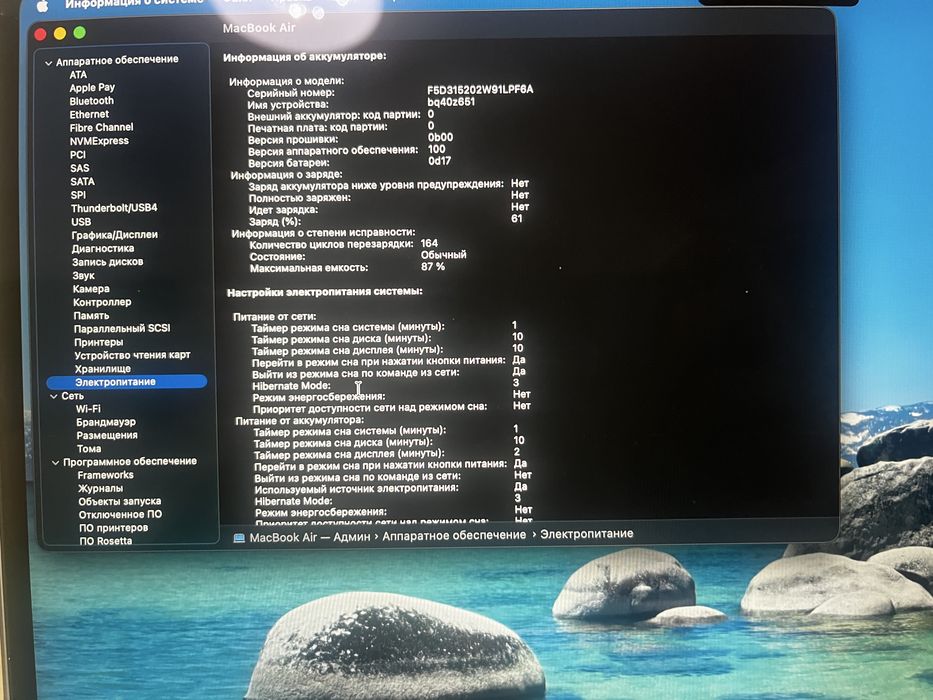Click battery version value 0d17
The width and height of the screenshot is (933, 700).
440,161
